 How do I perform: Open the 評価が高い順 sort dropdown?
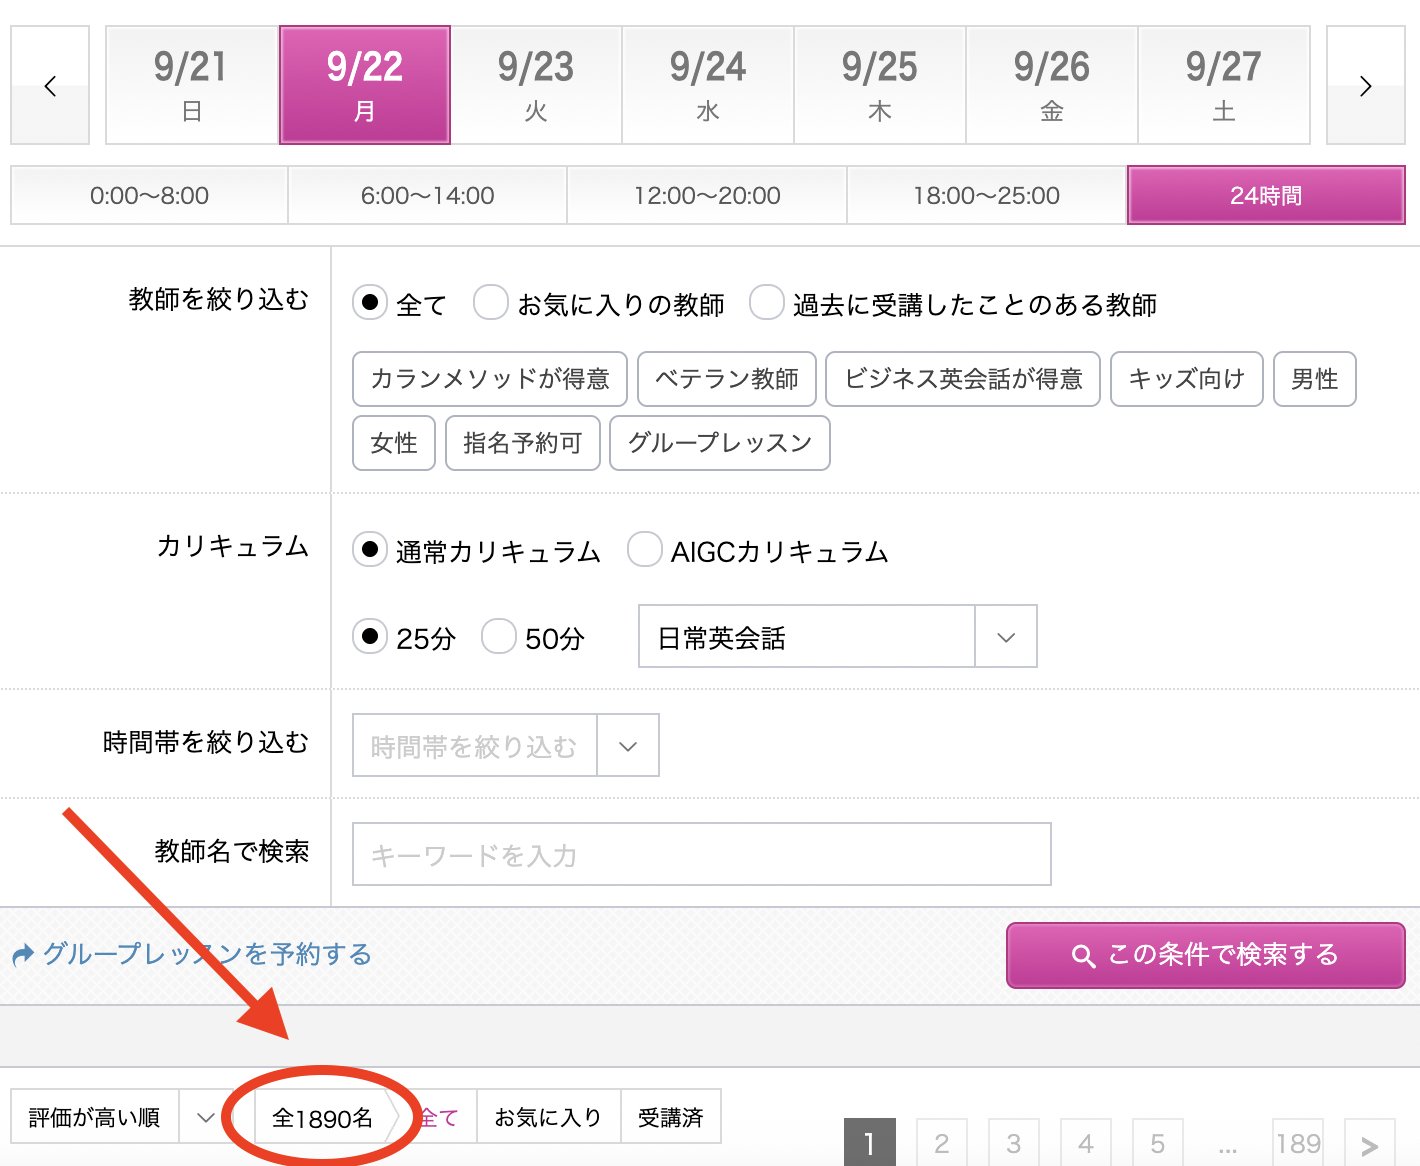coord(114,1117)
